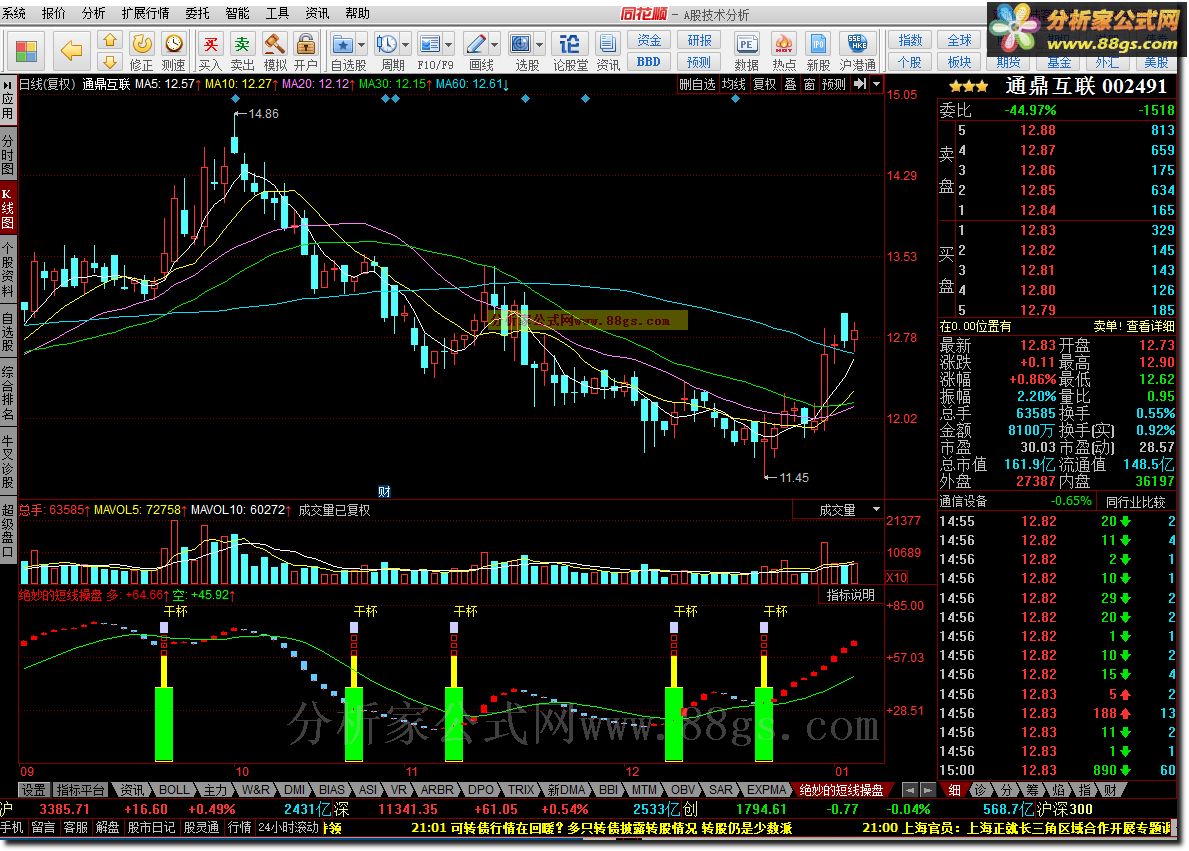The image size is (1189, 851).
Task: Open the 热点 hot topics icon
Action: pyautogui.click(x=783, y=52)
